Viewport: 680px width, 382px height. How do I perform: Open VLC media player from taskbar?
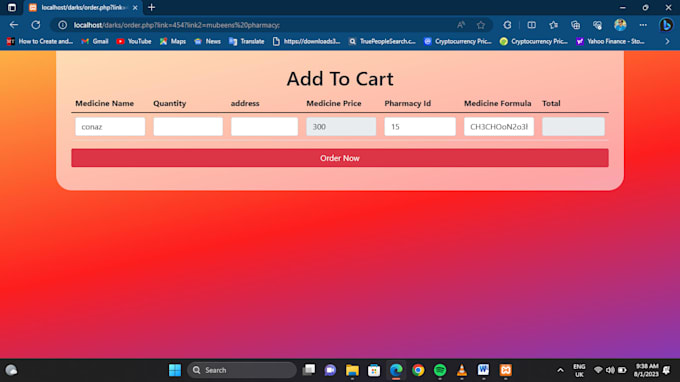click(462, 370)
